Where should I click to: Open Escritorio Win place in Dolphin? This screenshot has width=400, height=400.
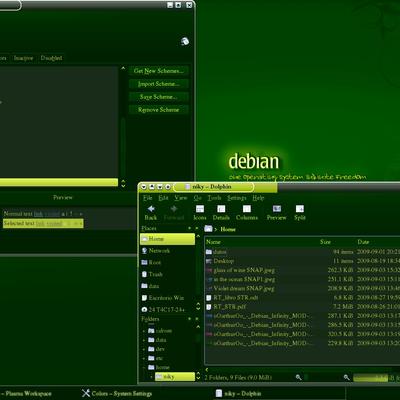pyautogui.click(x=167, y=298)
